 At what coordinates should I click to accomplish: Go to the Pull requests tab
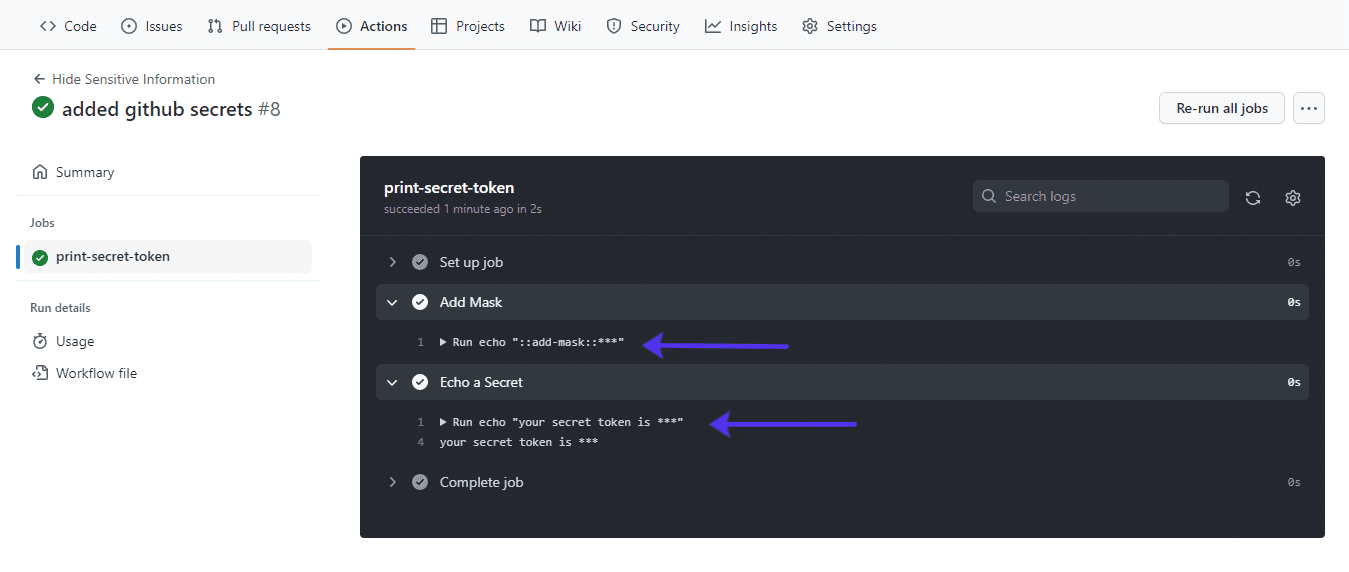click(x=259, y=26)
